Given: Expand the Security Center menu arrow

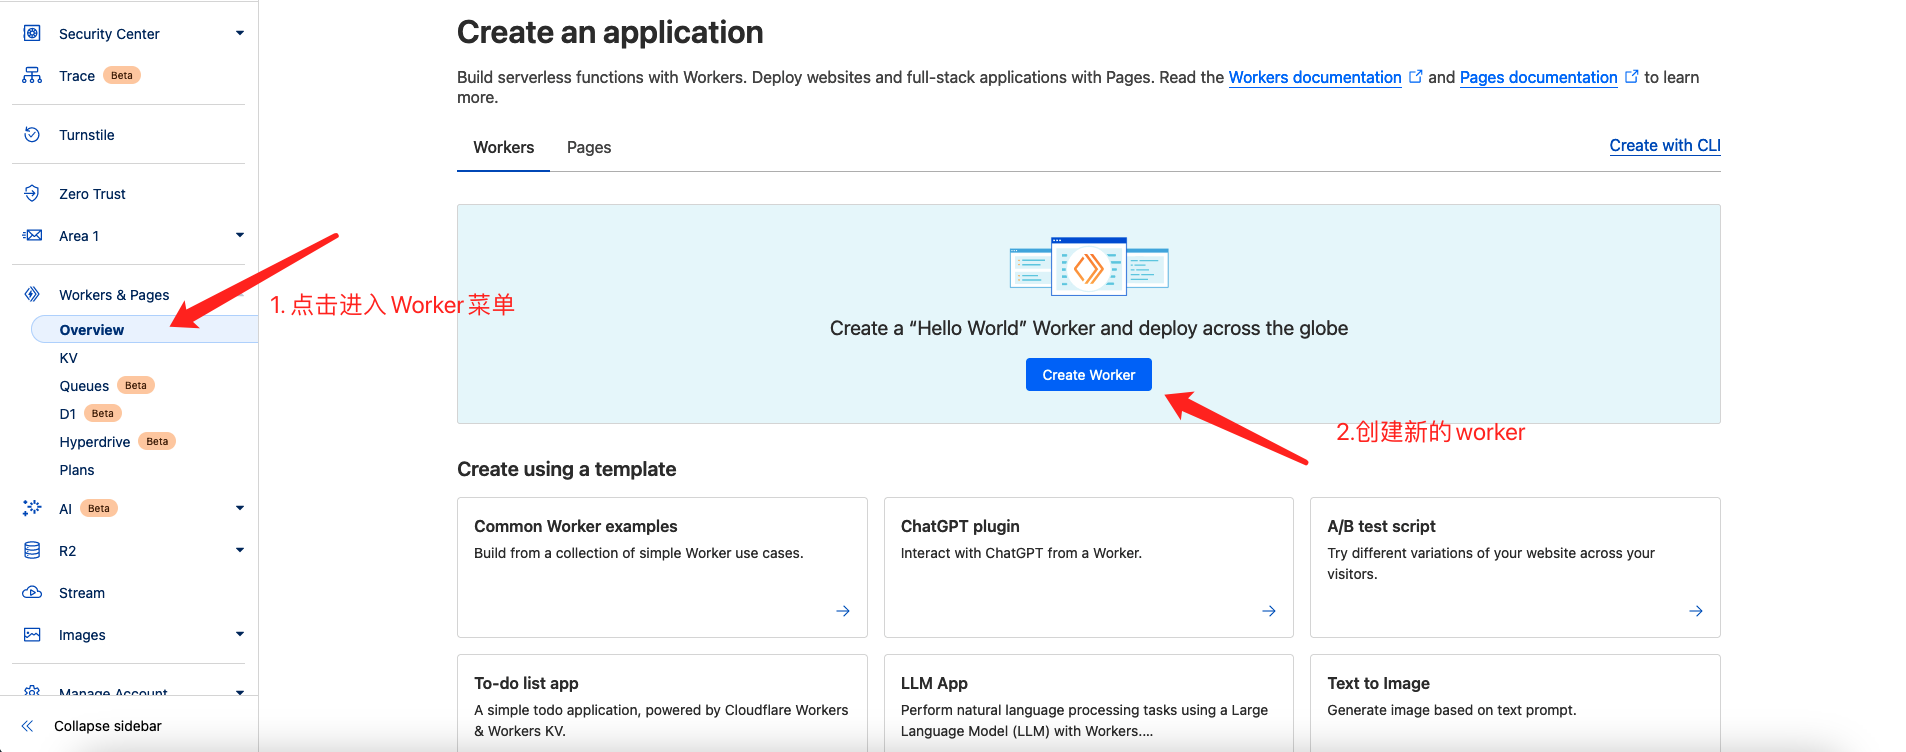Looking at the screenshot, I should click(x=239, y=33).
